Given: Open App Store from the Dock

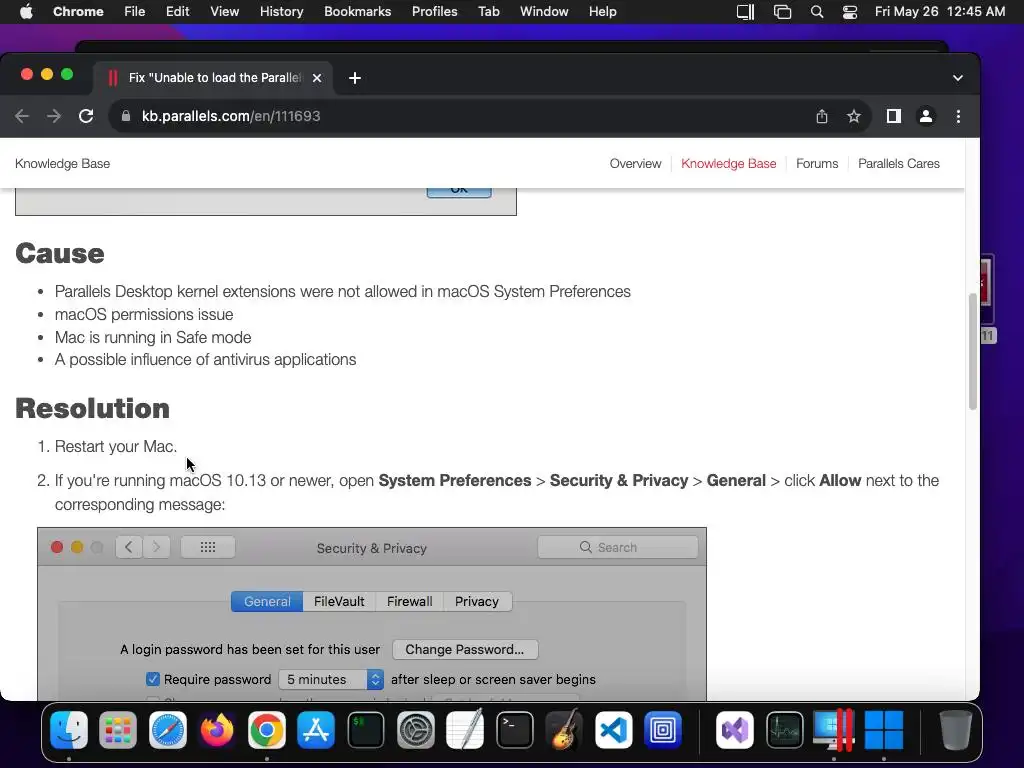Looking at the screenshot, I should click(x=316, y=729).
